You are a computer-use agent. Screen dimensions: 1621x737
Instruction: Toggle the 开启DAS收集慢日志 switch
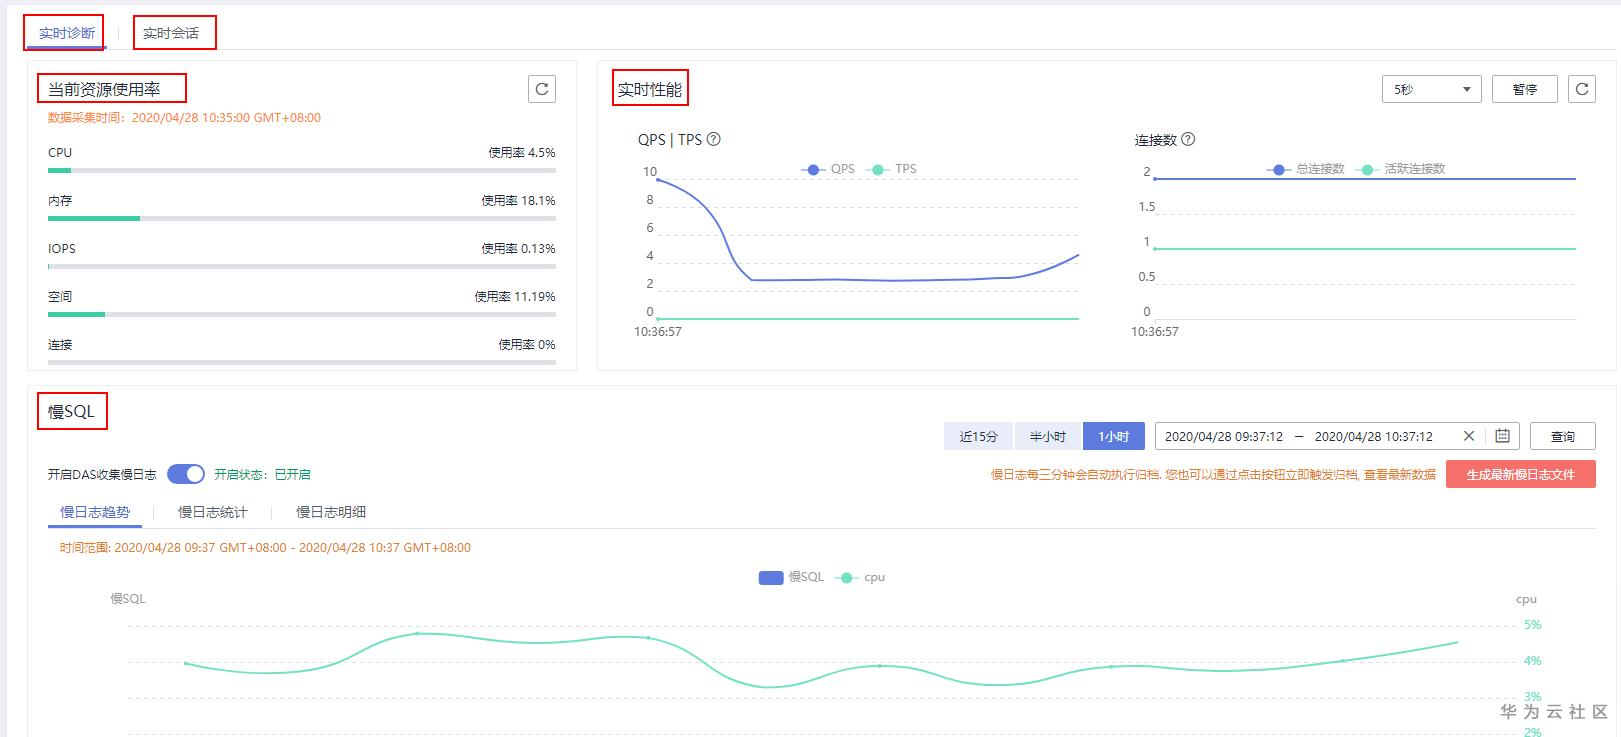[x=186, y=474]
